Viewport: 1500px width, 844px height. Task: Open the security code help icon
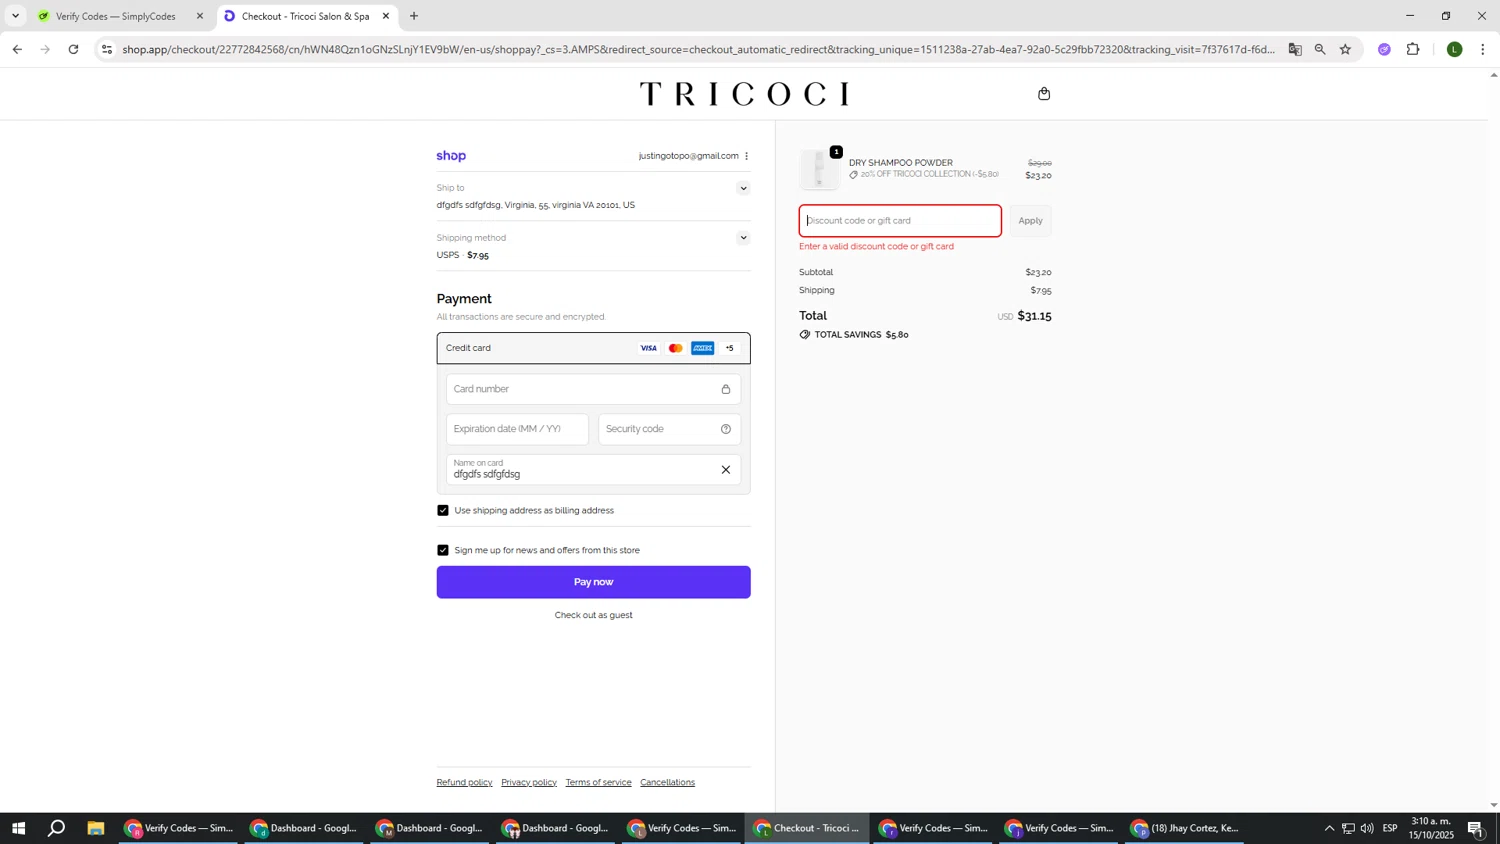[726, 429]
